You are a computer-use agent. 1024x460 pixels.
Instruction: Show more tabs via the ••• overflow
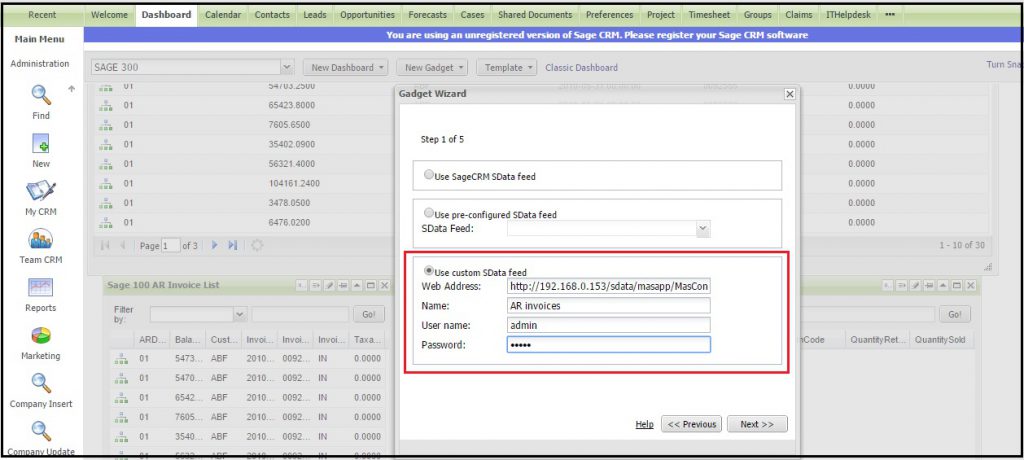890,14
